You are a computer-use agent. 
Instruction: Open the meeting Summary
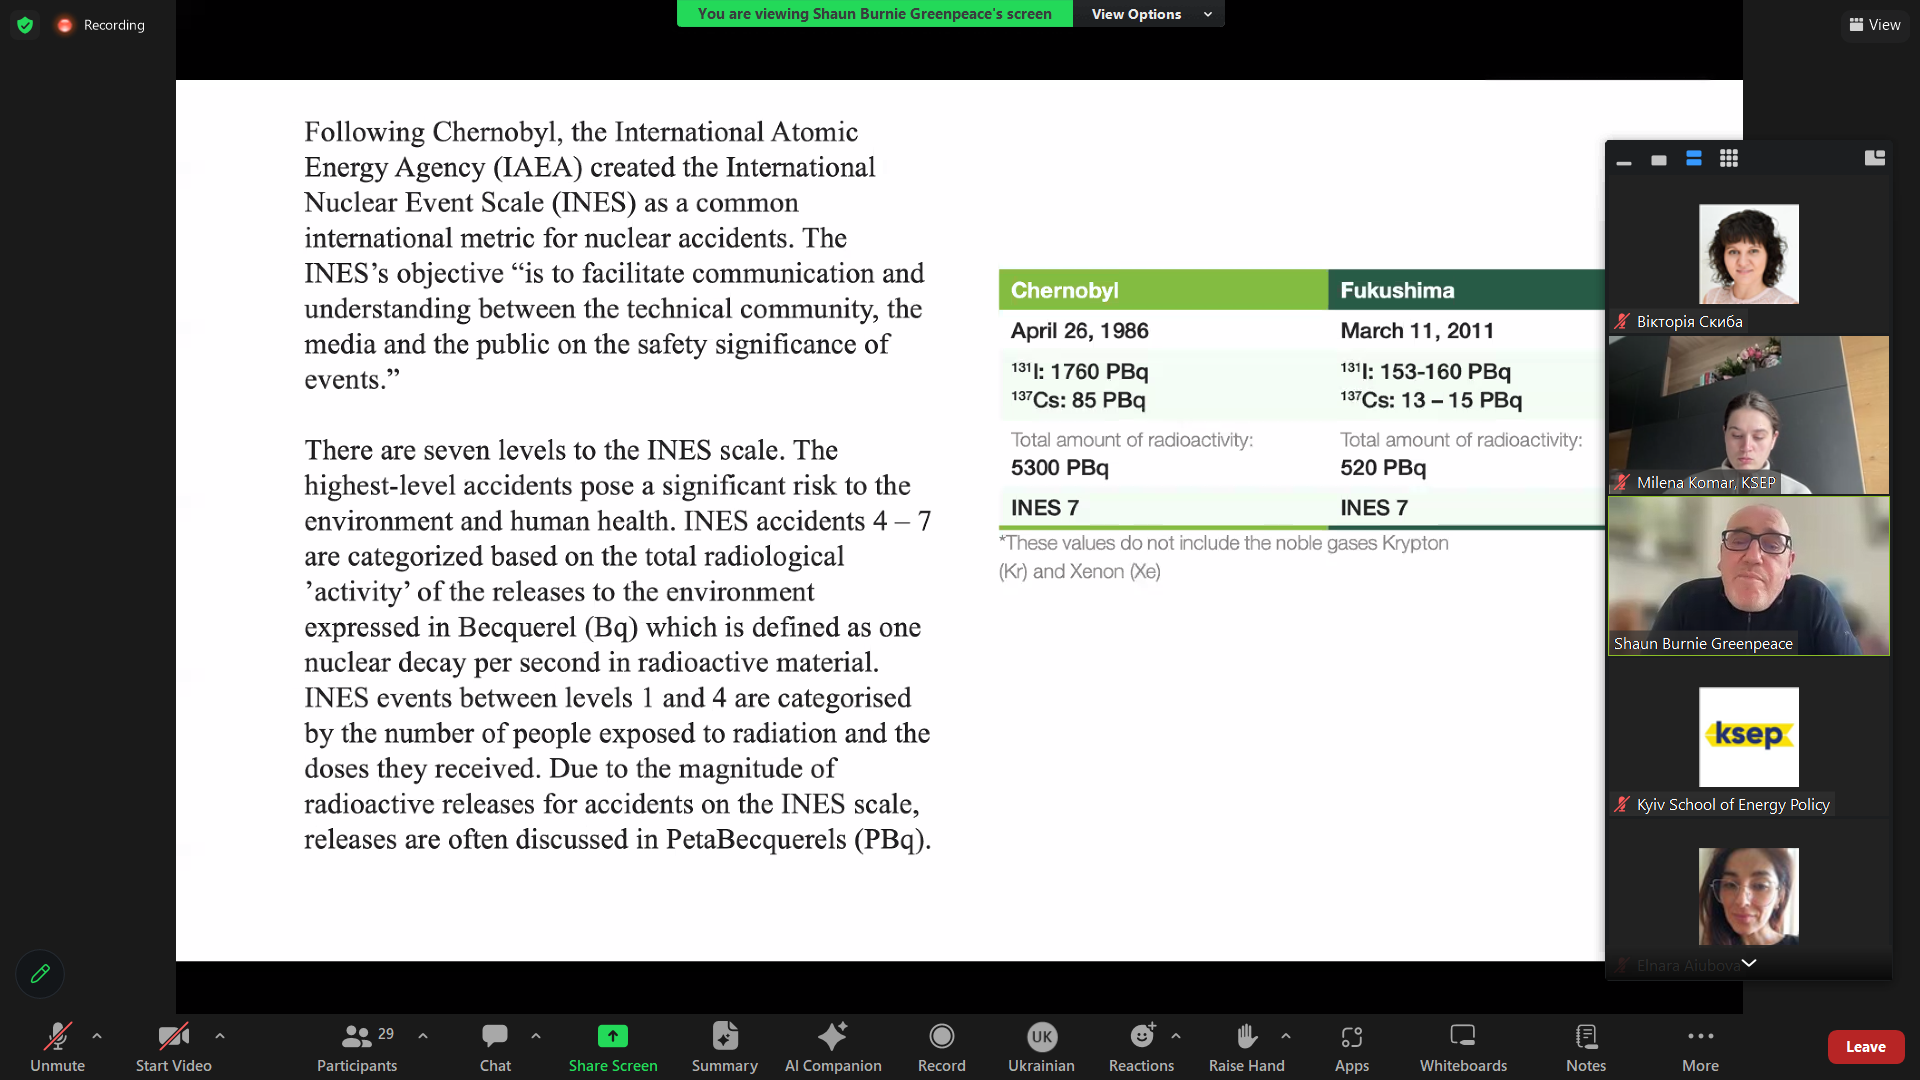(x=724, y=1046)
